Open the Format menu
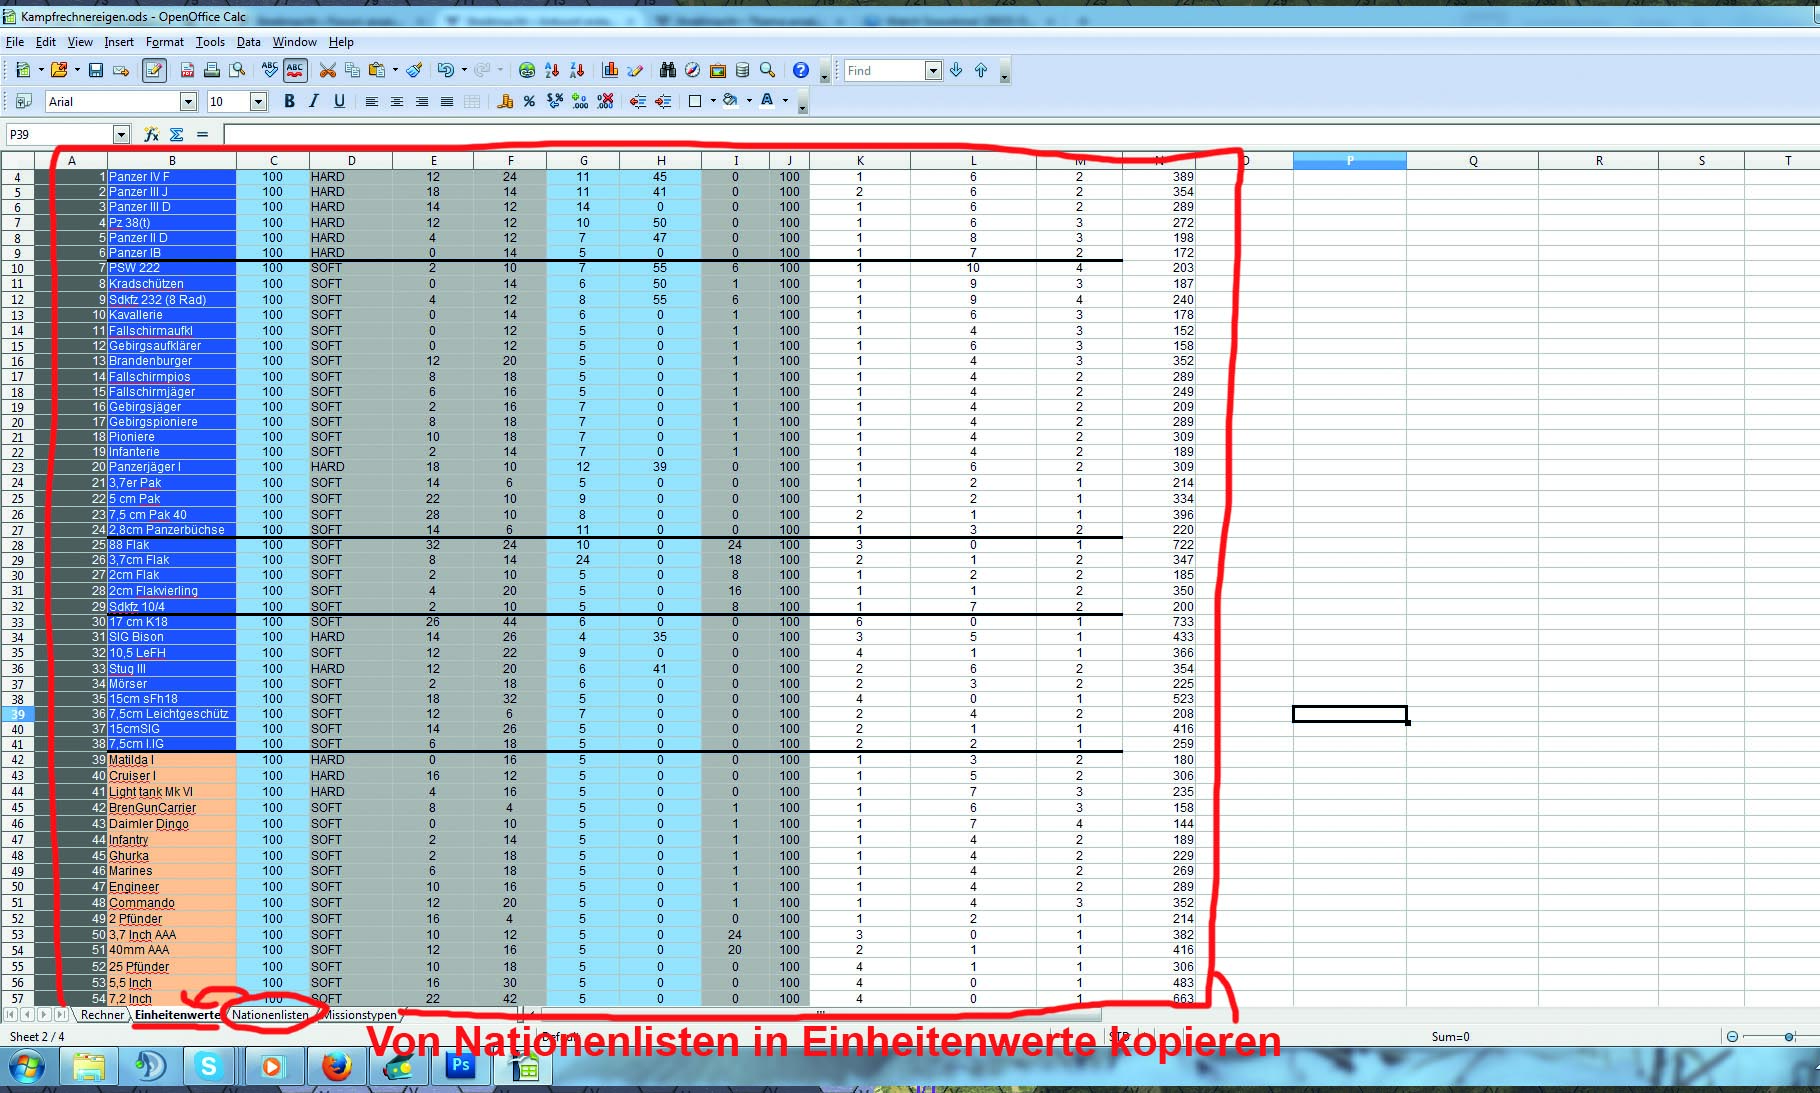 164,42
